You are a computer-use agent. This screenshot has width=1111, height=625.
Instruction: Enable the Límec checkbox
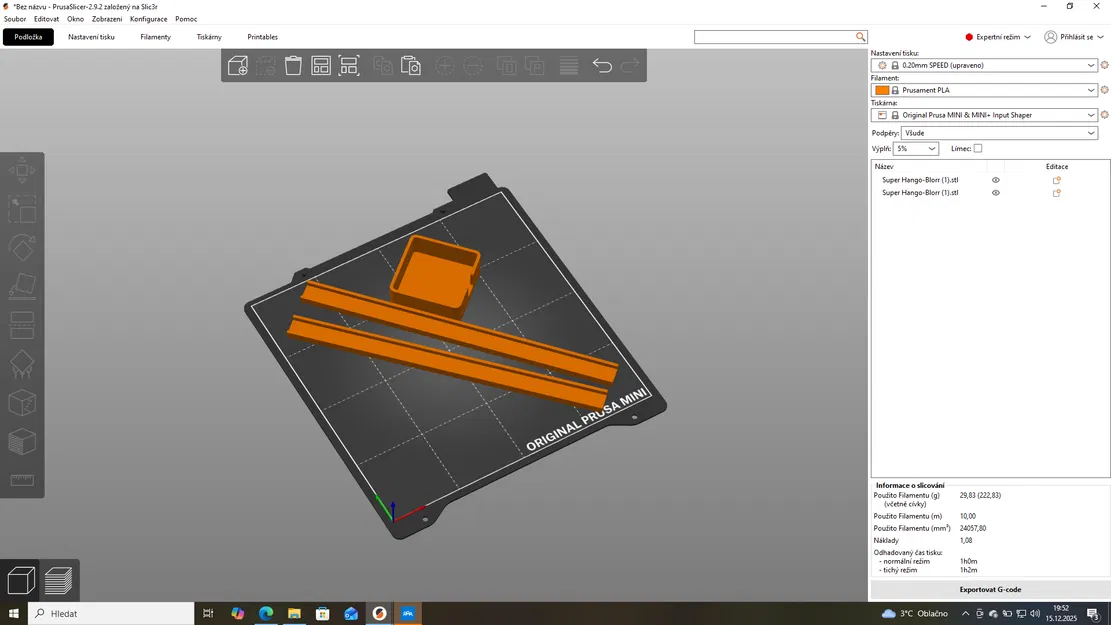coord(977,148)
